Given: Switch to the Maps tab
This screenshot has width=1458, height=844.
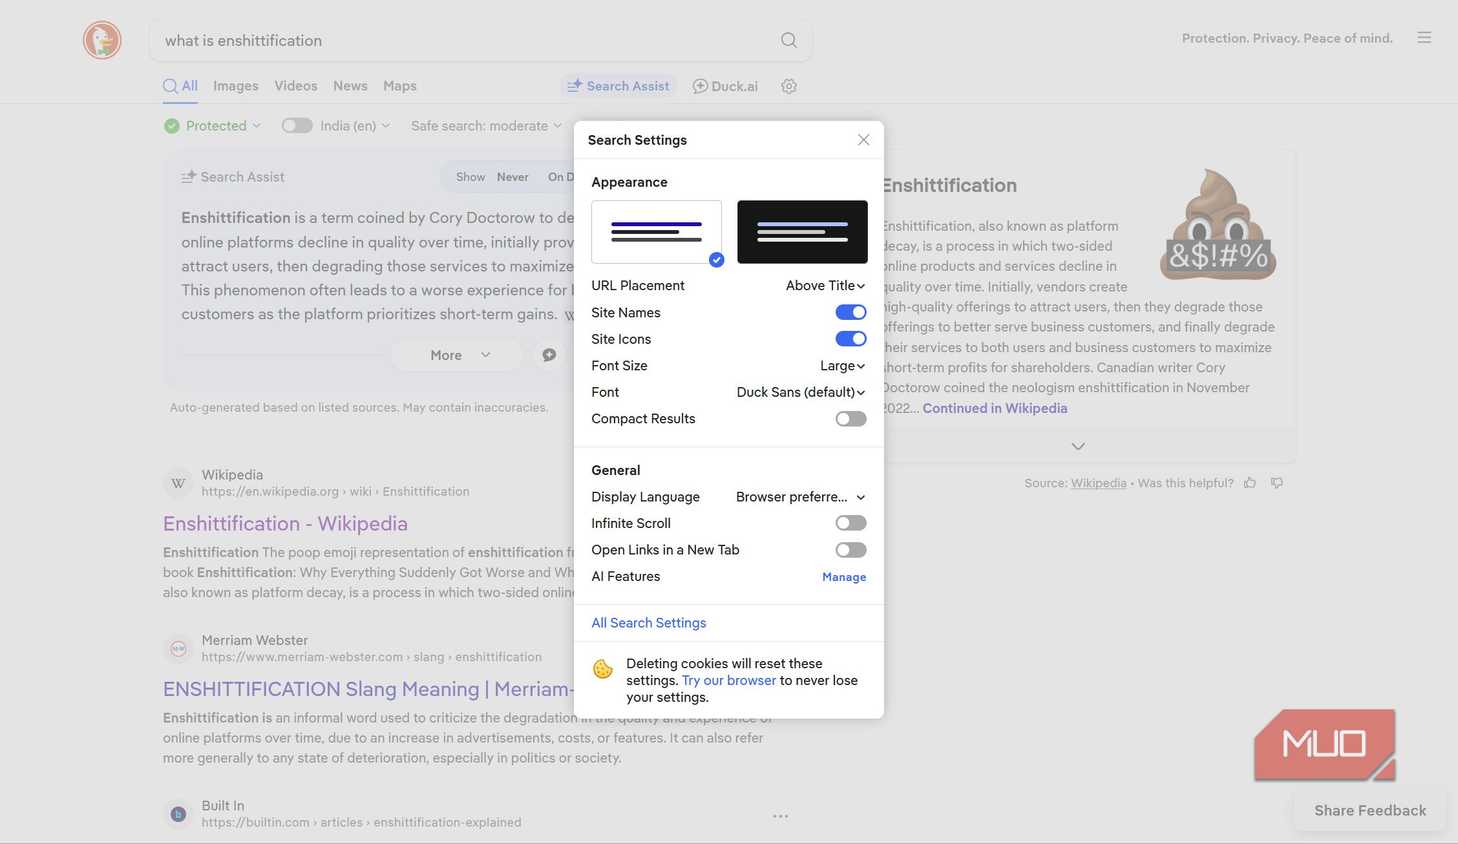Looking at the screenshot, I should 400,86.
